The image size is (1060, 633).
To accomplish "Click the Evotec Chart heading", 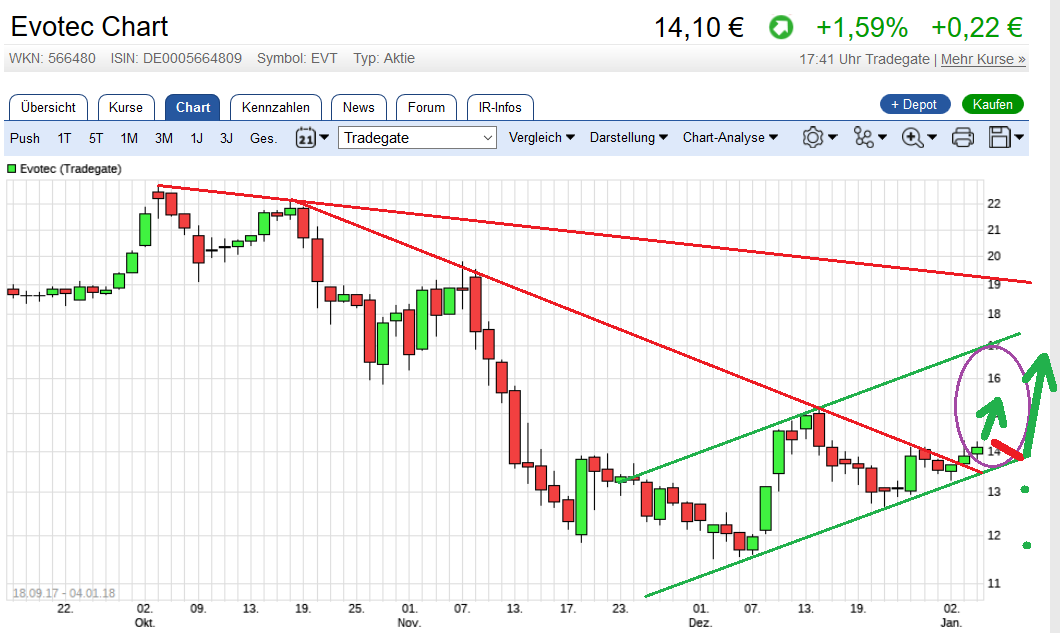I will tap(89, 26).
